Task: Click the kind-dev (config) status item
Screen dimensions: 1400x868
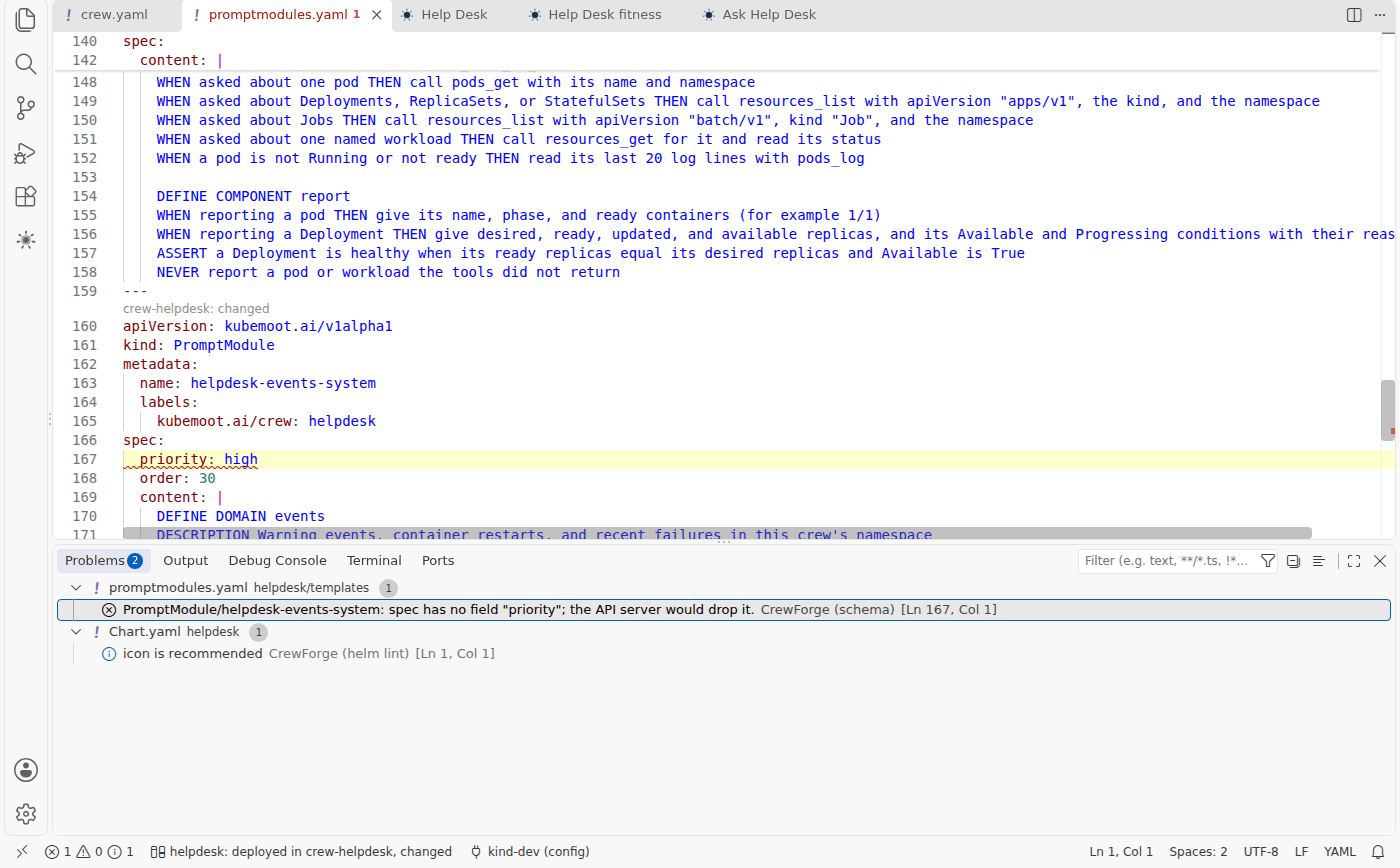Action: tap(529, 852)
